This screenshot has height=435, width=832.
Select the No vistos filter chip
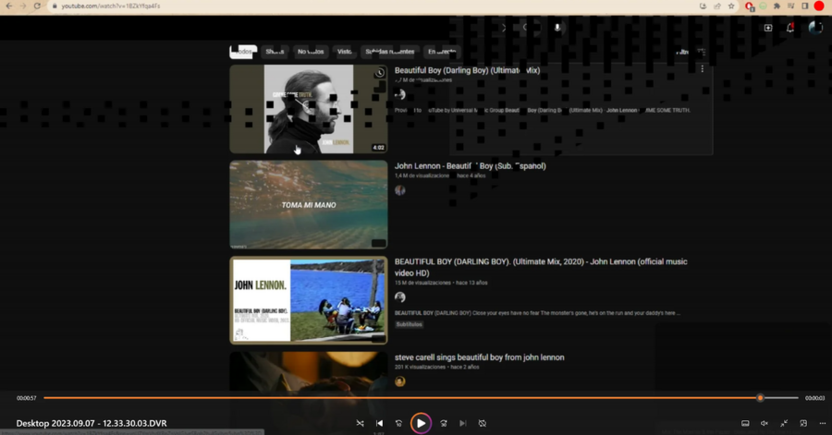pyautogui.click(x=310, y=51)
